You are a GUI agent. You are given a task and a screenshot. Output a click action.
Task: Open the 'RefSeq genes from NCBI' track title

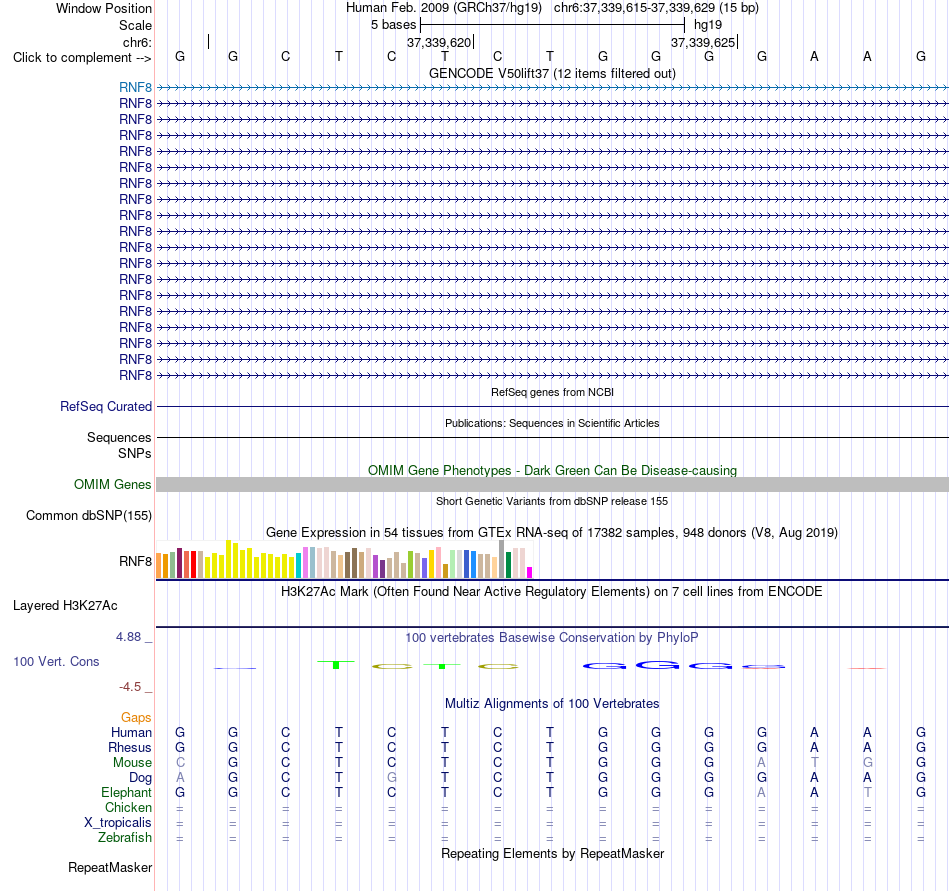(552, 392)
